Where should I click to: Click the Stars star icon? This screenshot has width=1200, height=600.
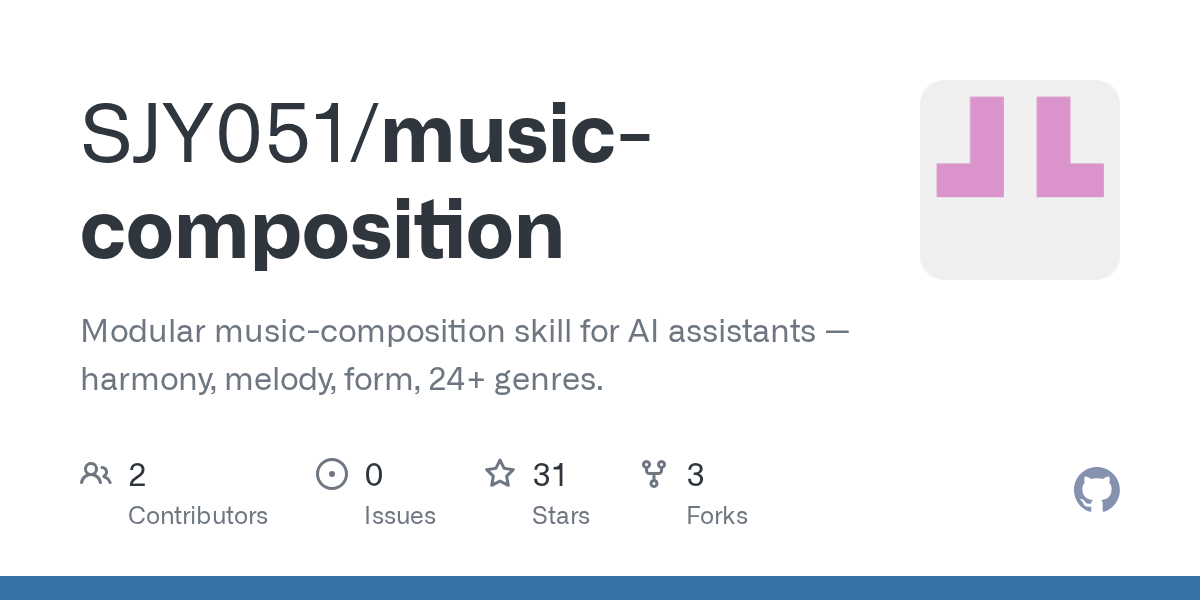(x=499, y=474)
